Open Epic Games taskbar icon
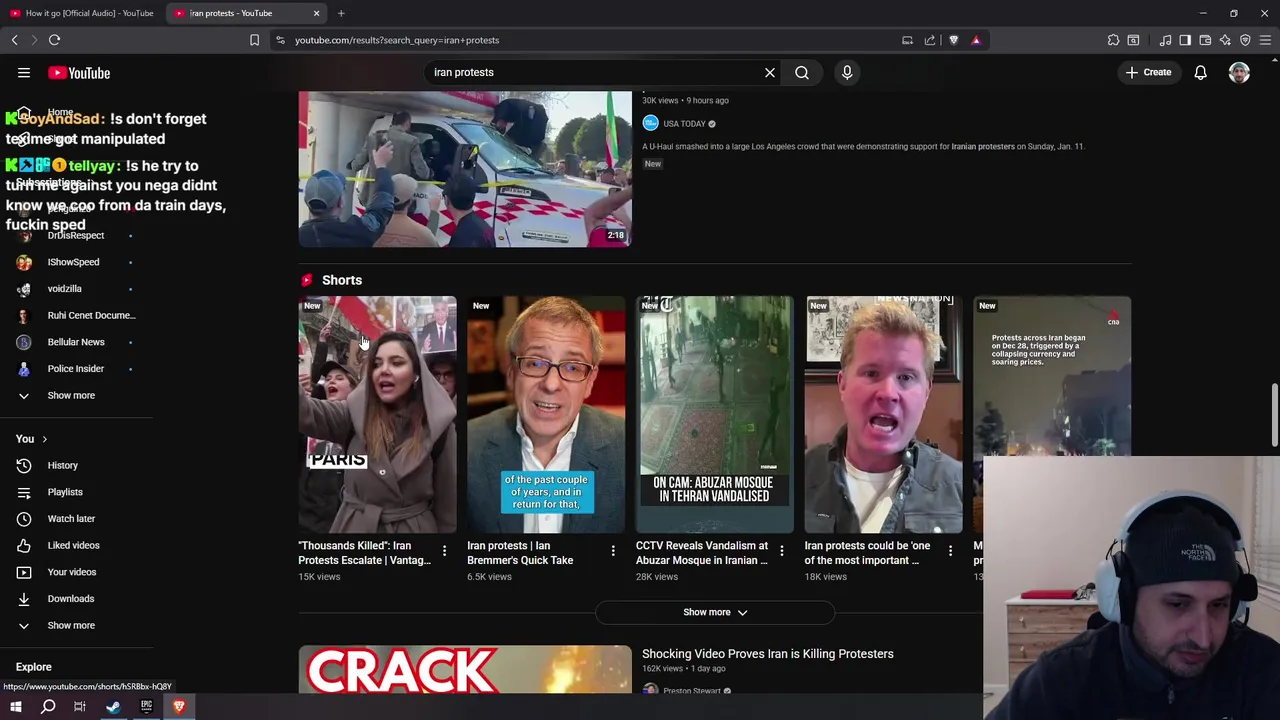 click(146, 707)
